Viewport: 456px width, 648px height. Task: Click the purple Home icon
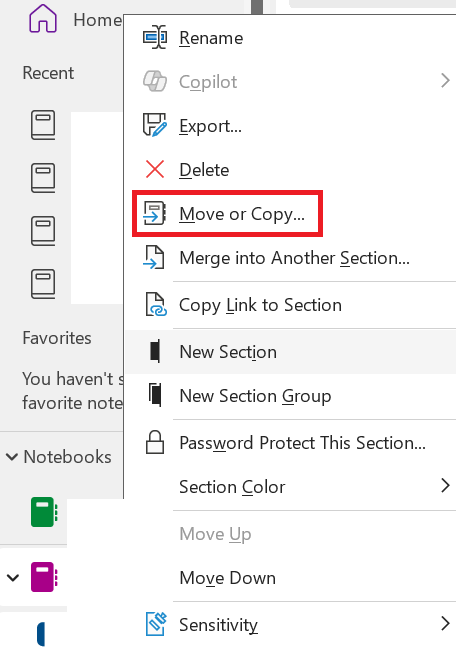[x=43, y=19]
